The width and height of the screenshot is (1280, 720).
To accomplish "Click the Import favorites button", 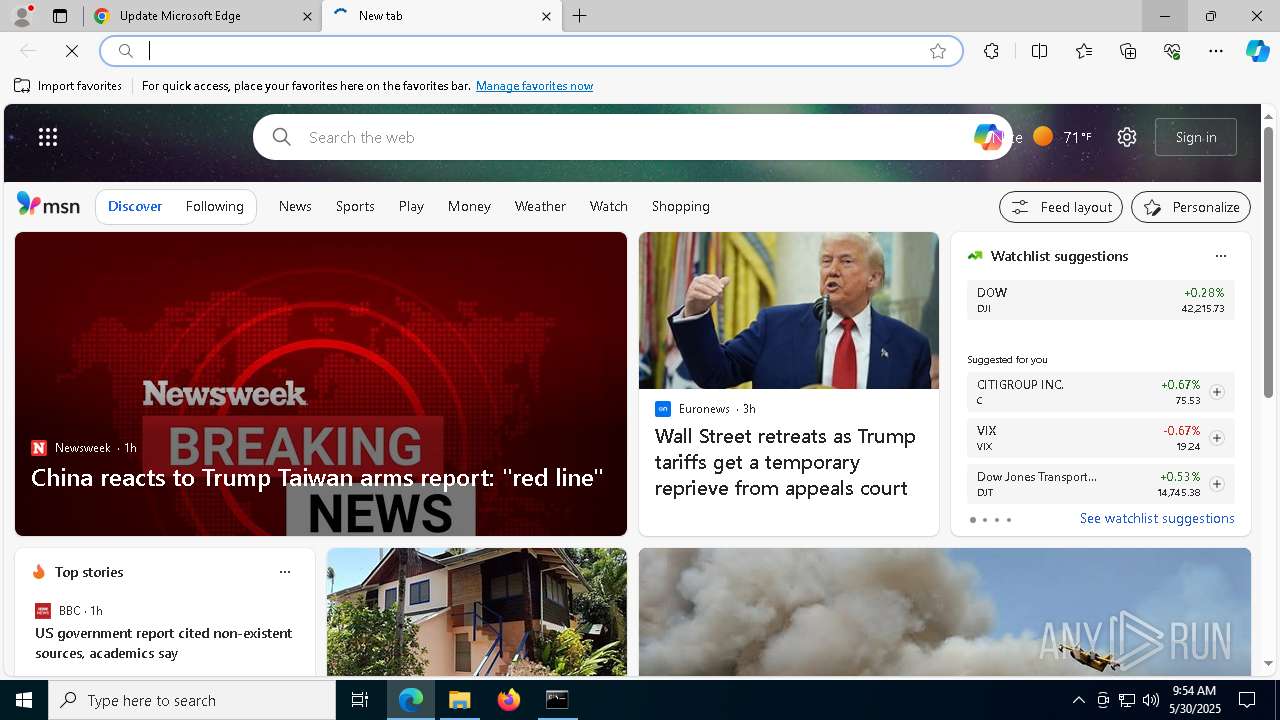I will click(68, 86).
